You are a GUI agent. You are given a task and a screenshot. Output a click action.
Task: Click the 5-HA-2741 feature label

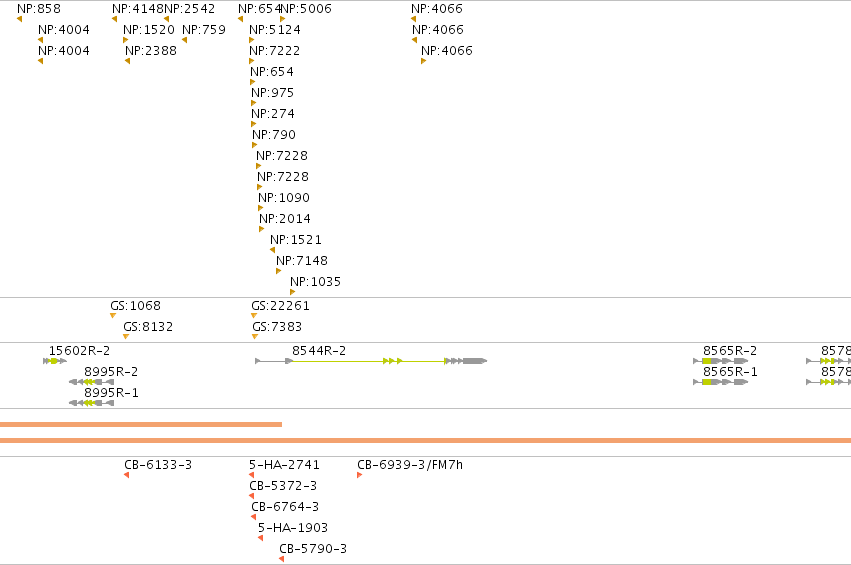pyautogui.click(x=284, y=465)
